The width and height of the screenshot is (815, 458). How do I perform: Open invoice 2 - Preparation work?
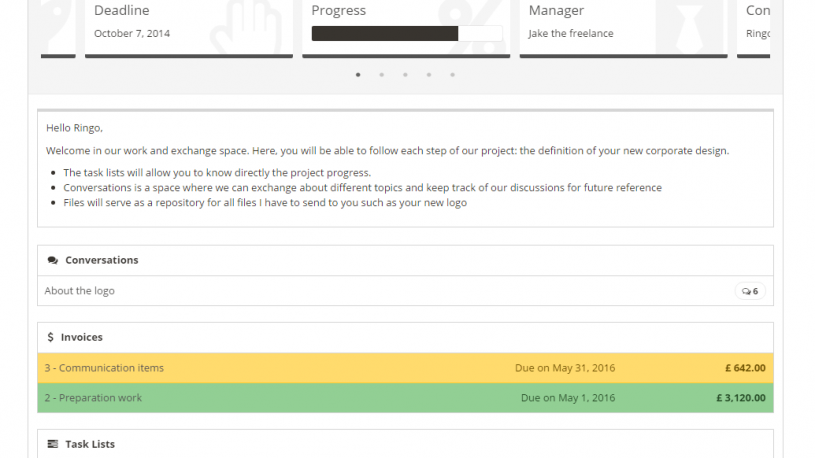coord(93,398)
